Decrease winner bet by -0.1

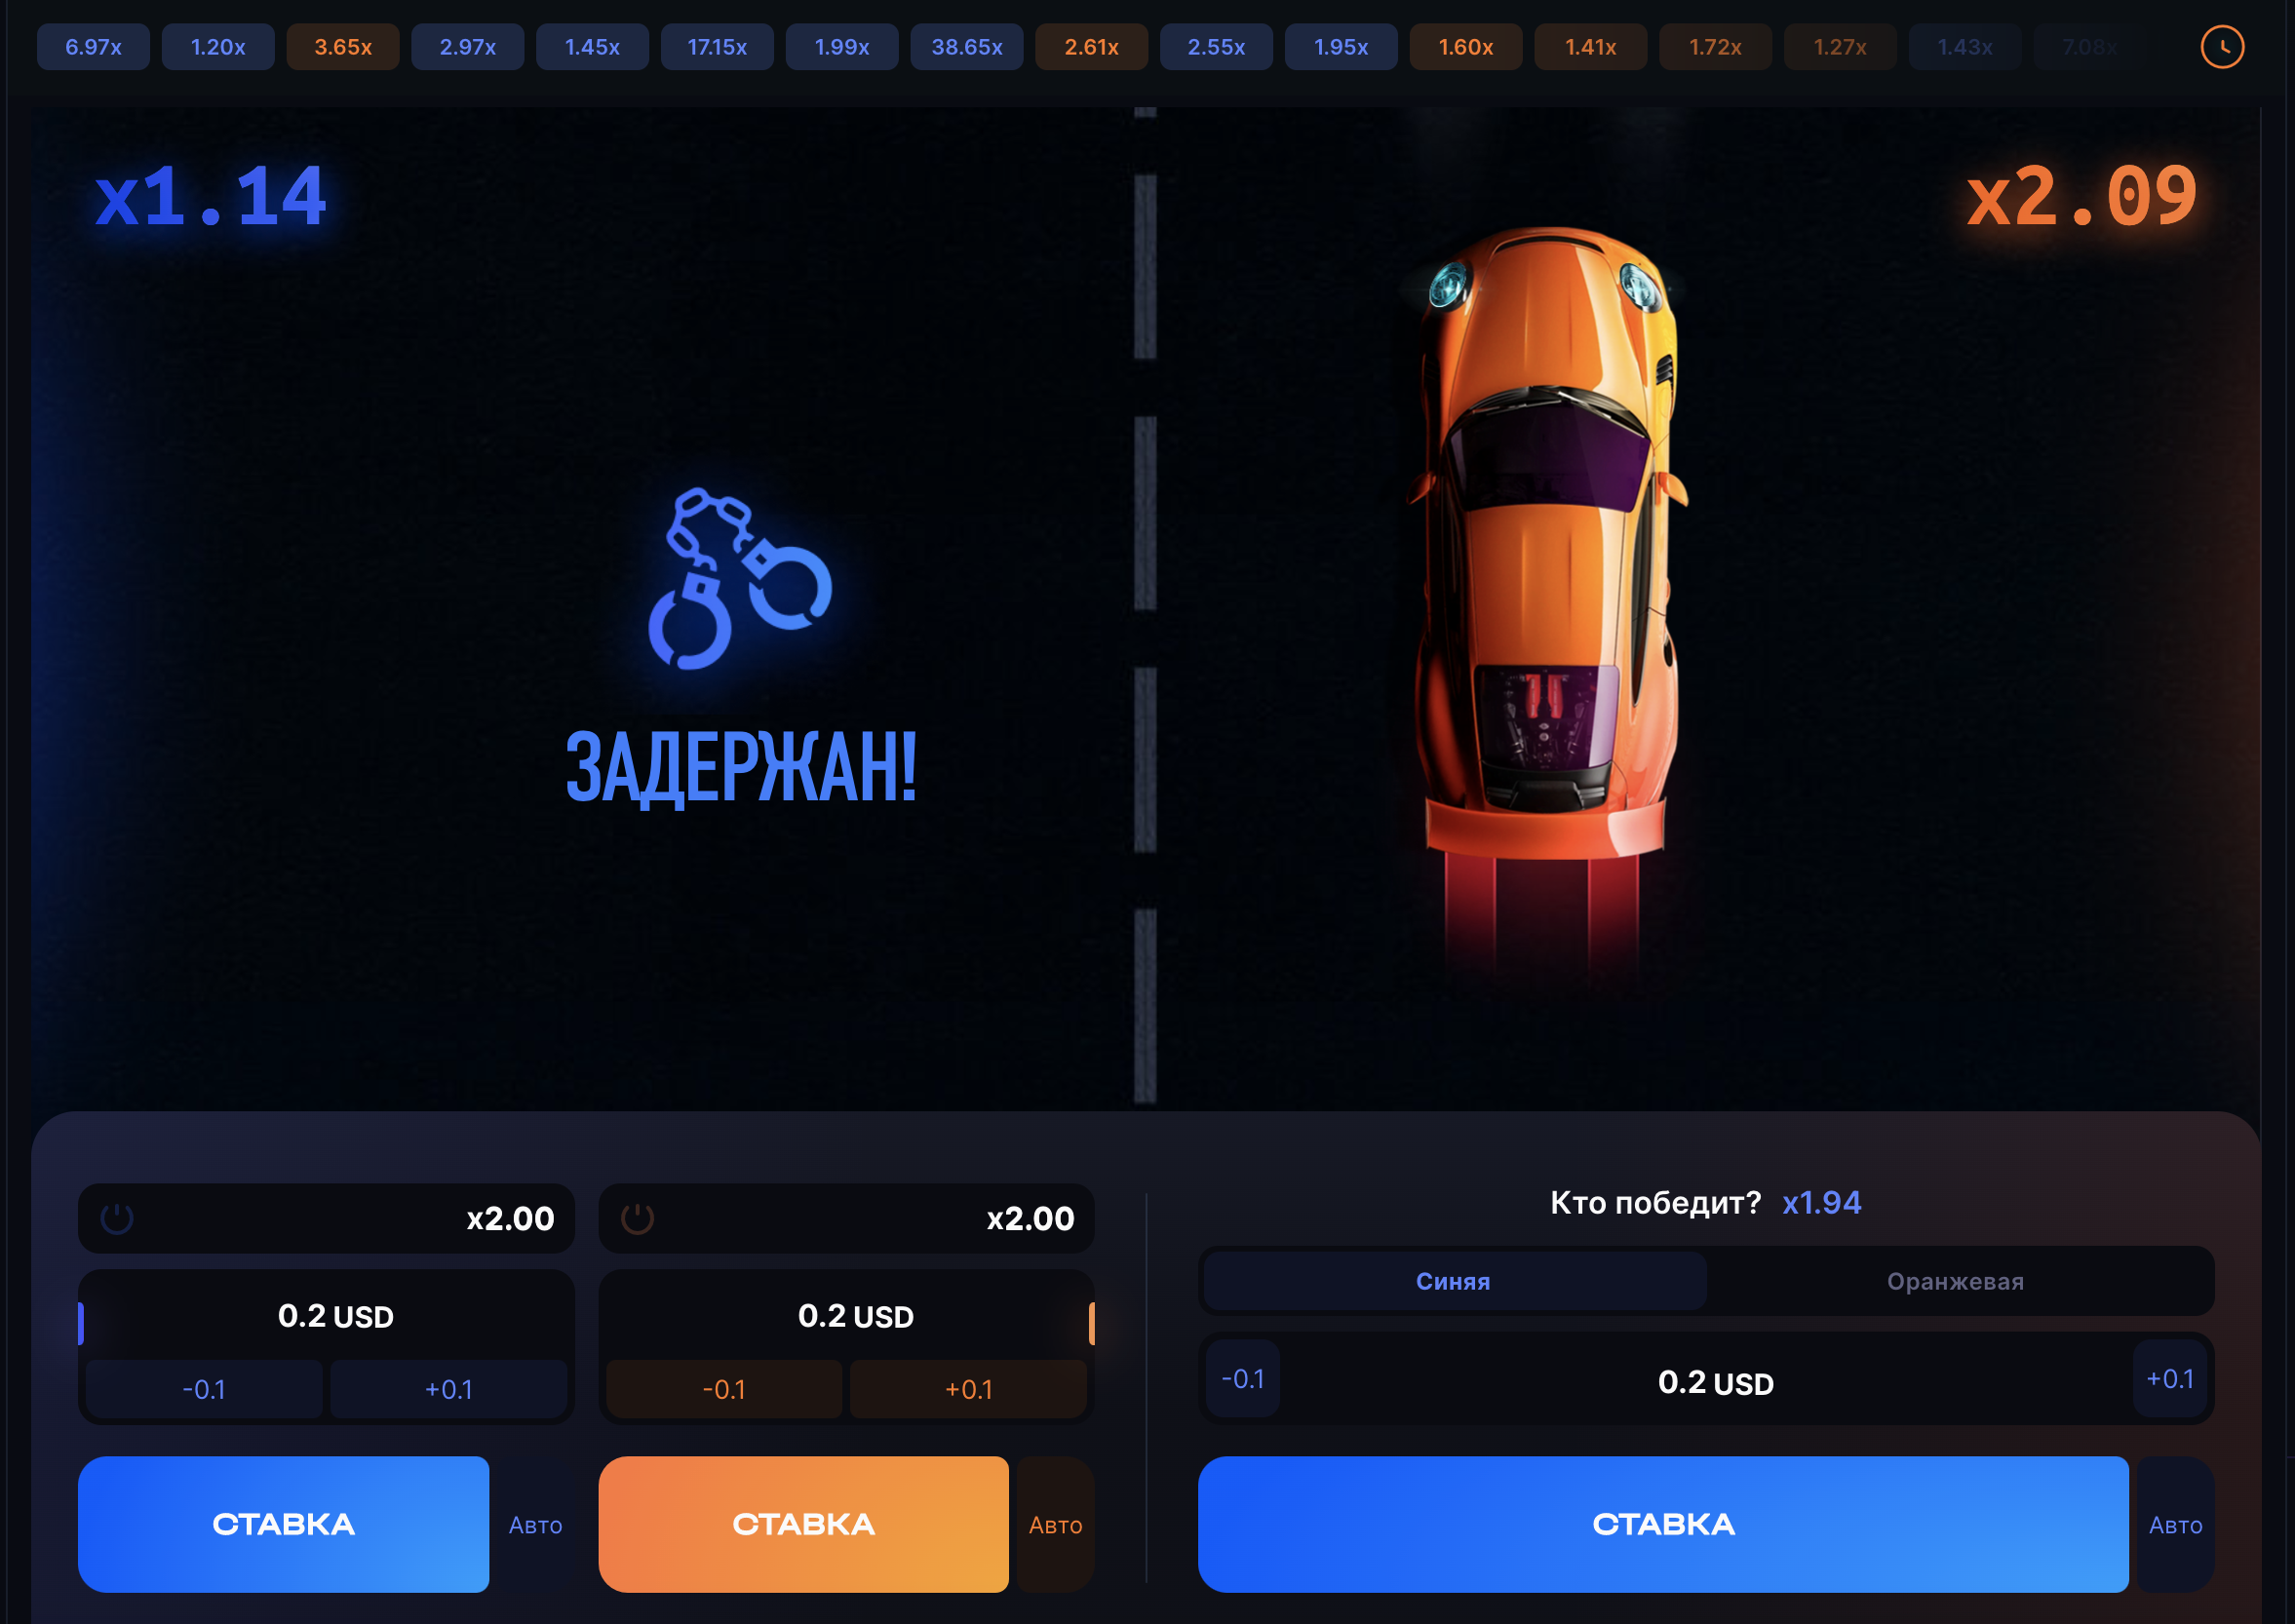click(1243, 1379)
